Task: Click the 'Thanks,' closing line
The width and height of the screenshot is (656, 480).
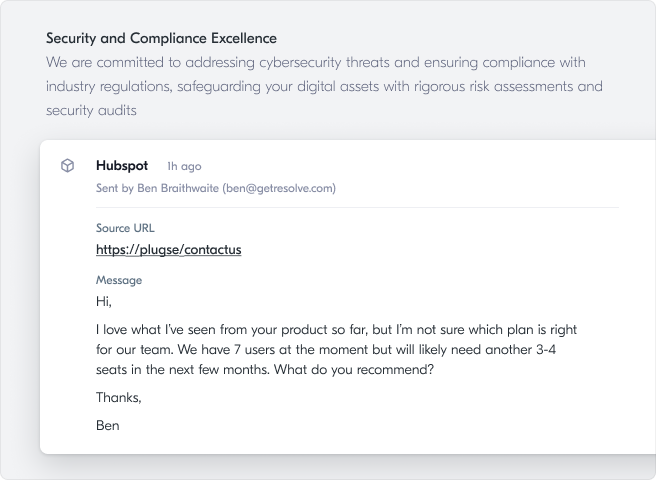Action: [118, 397]
